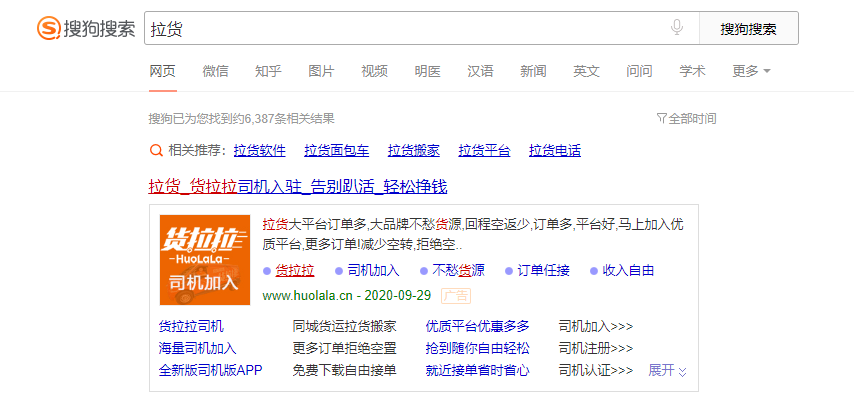Click the text 免费下载自由接单
This screenshot has height=400, width=854.
tap(344, 371)
